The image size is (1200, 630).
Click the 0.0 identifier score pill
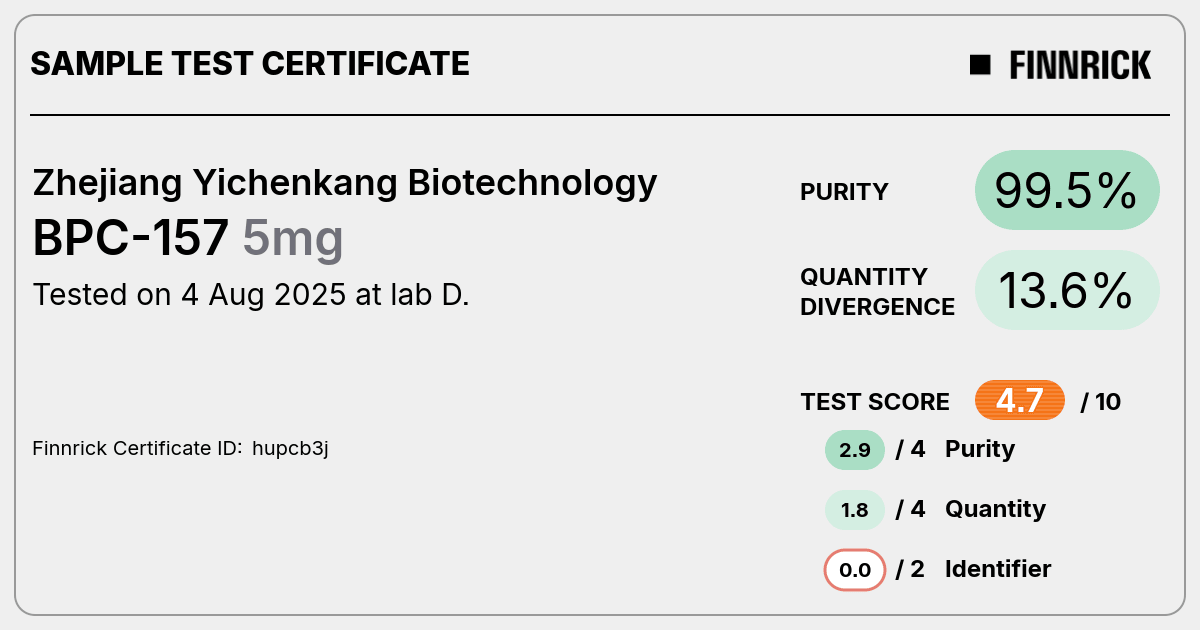pyautogui.click(x=855, y=570)
